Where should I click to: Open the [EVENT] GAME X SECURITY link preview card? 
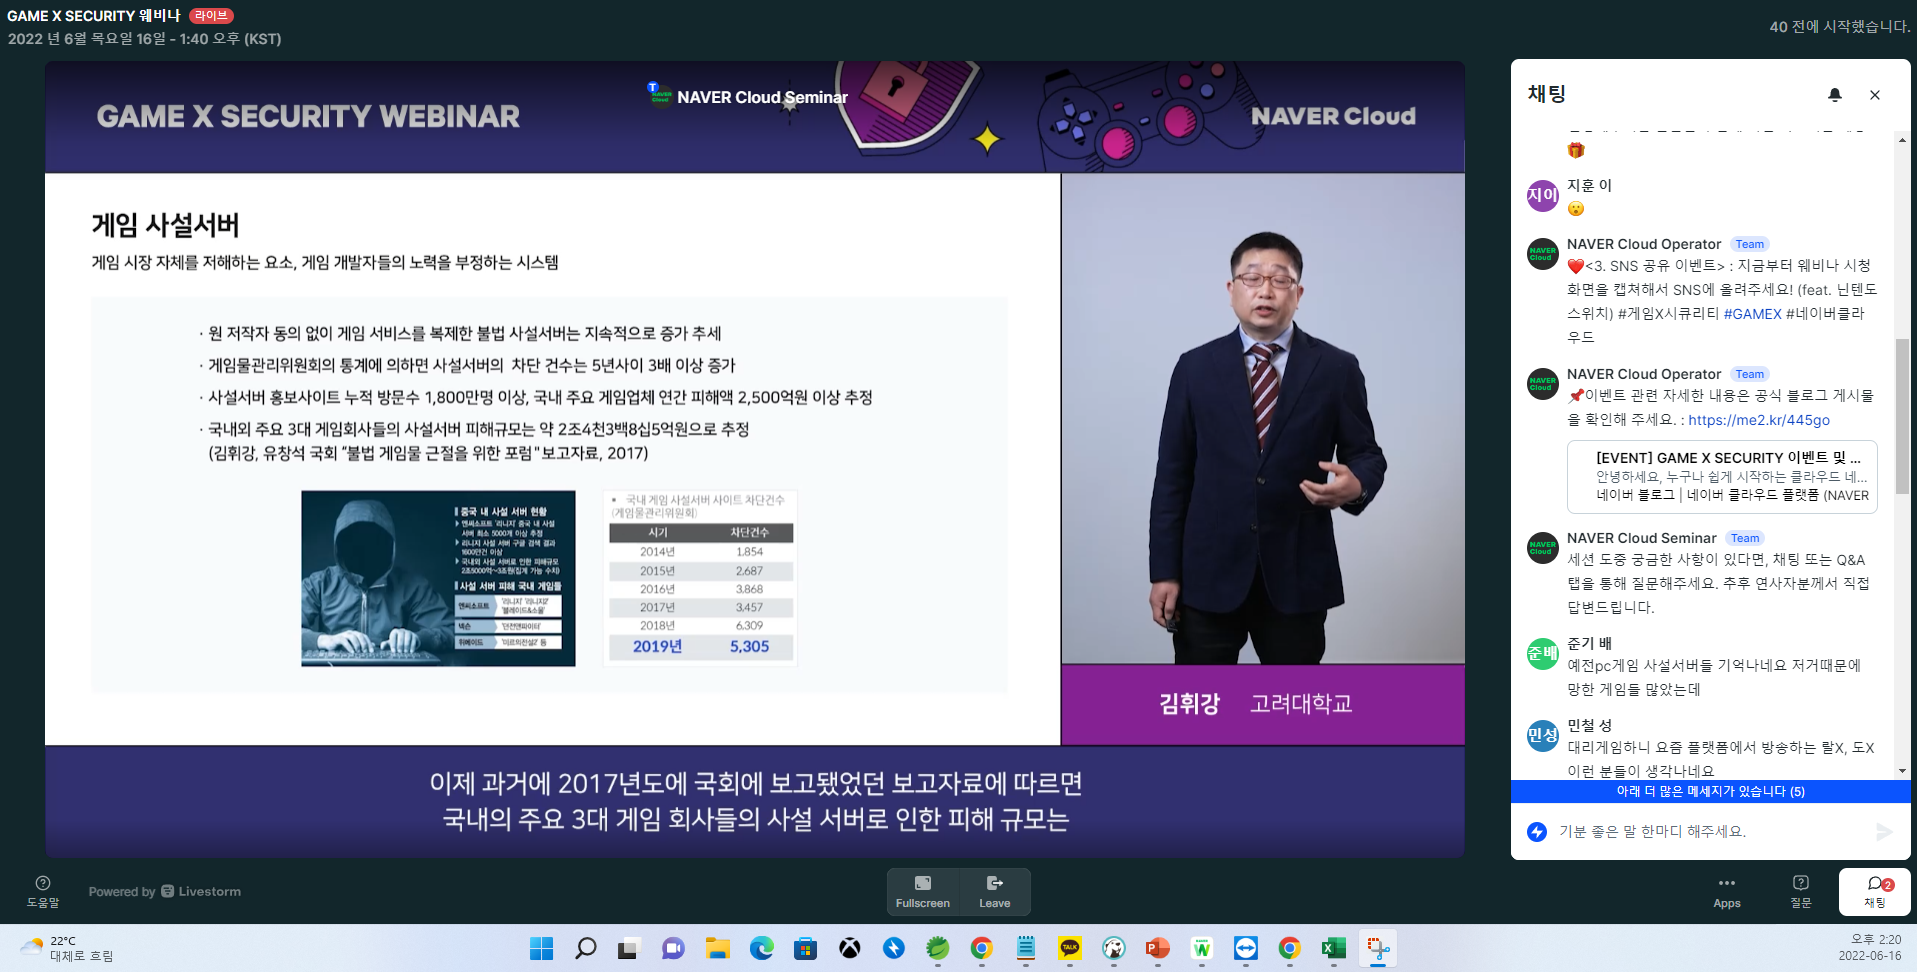point(1722,476)
